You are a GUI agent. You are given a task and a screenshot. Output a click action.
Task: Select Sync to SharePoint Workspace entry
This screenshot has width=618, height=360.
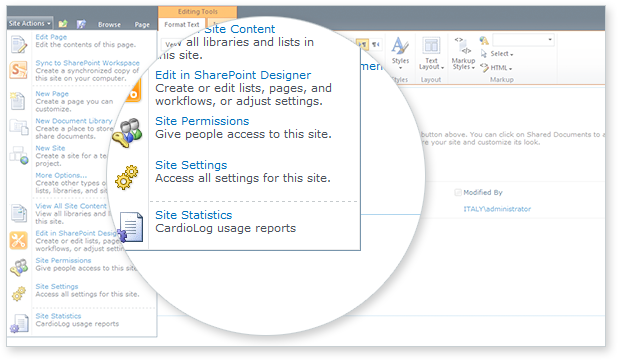[x=87, y=63]
